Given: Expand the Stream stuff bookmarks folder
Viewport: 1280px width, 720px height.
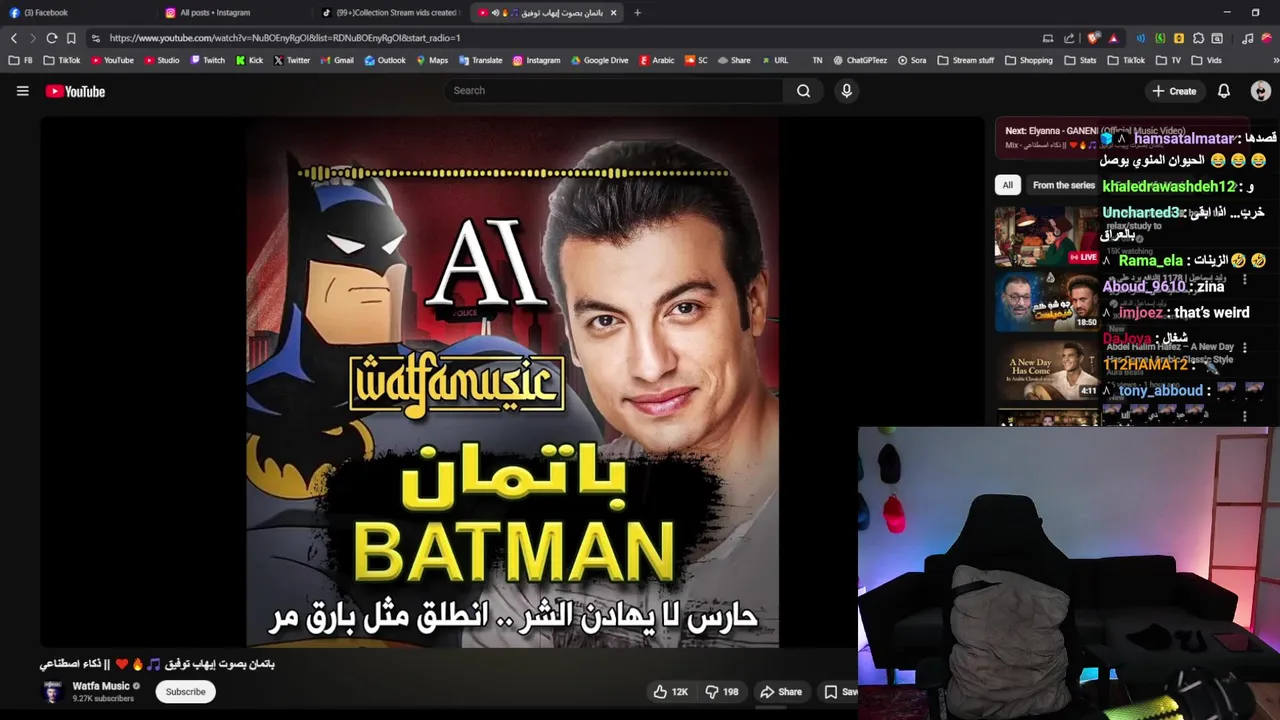Looking at the screenshot, I should (x=964, y=60).
